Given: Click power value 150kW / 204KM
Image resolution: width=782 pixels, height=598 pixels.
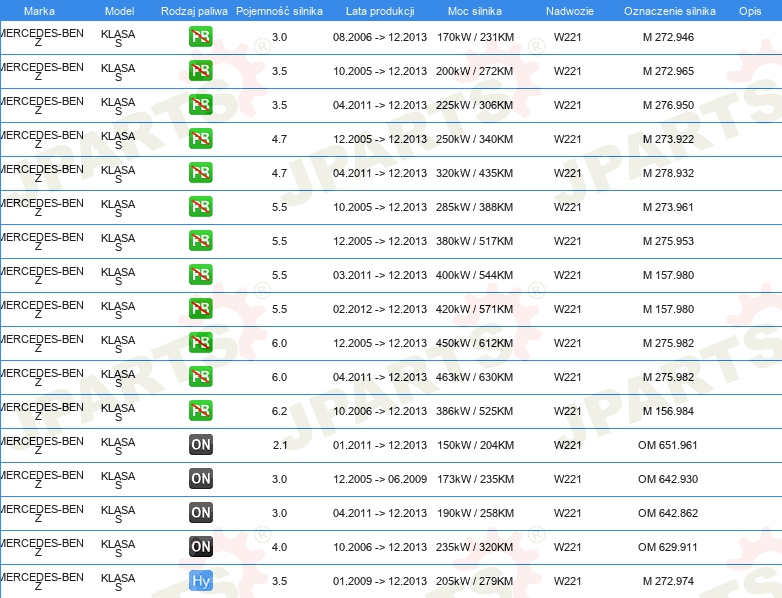Looking at the screenshot, I should (x=475, y=444).
